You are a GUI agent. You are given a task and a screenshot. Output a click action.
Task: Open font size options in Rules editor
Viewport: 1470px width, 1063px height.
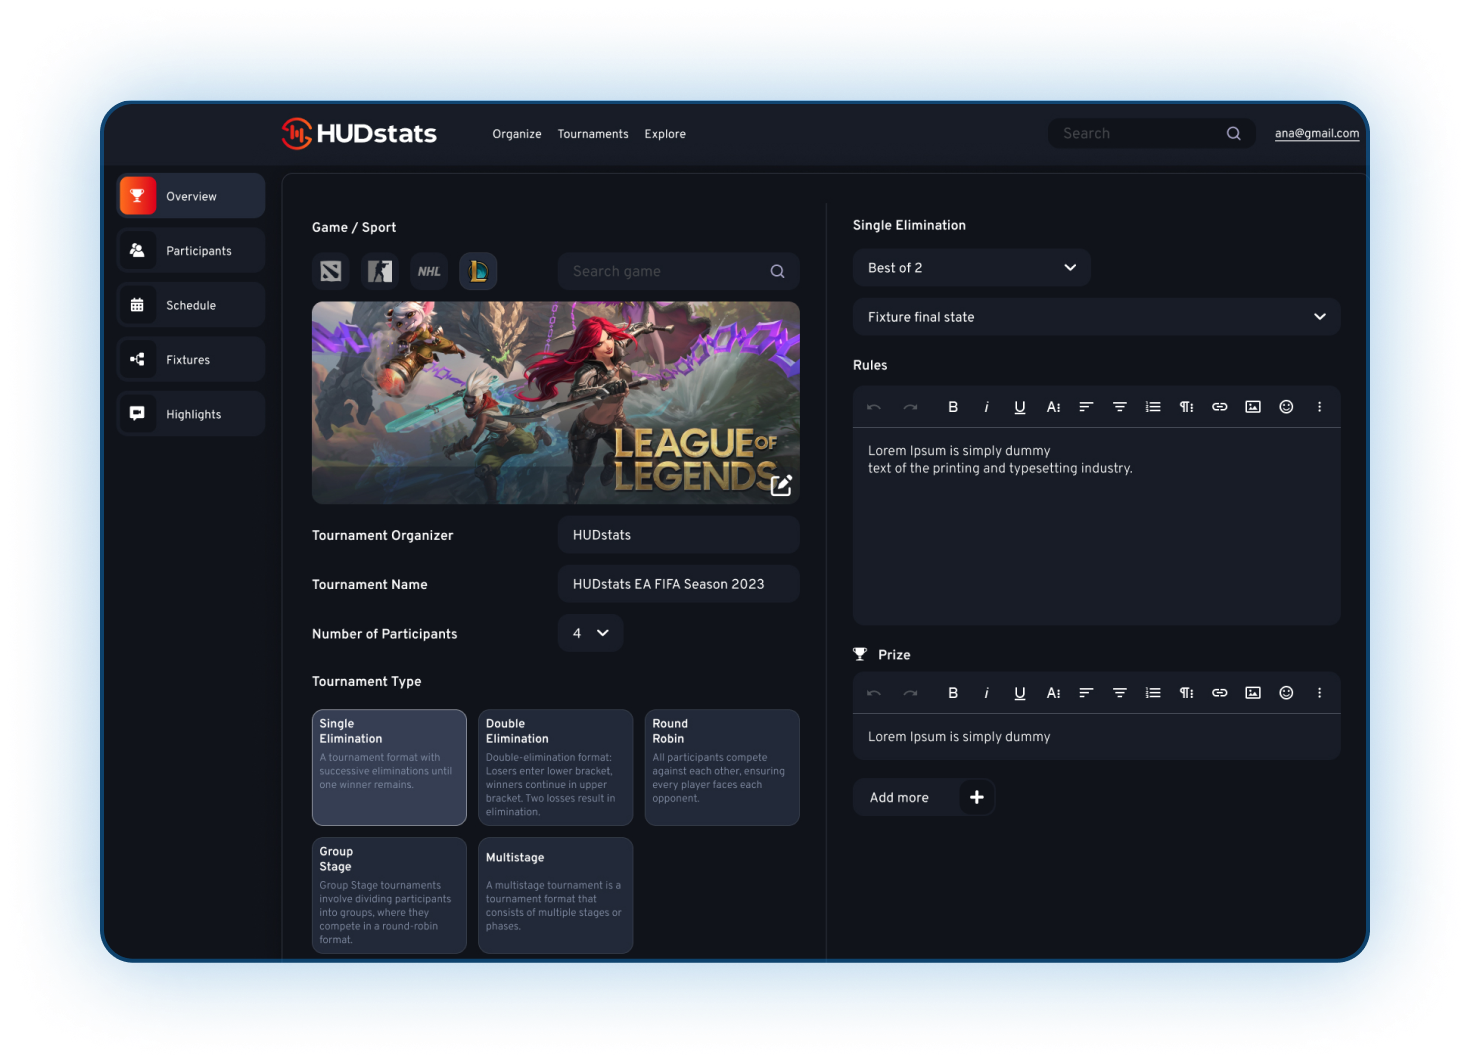(1053, 407)
